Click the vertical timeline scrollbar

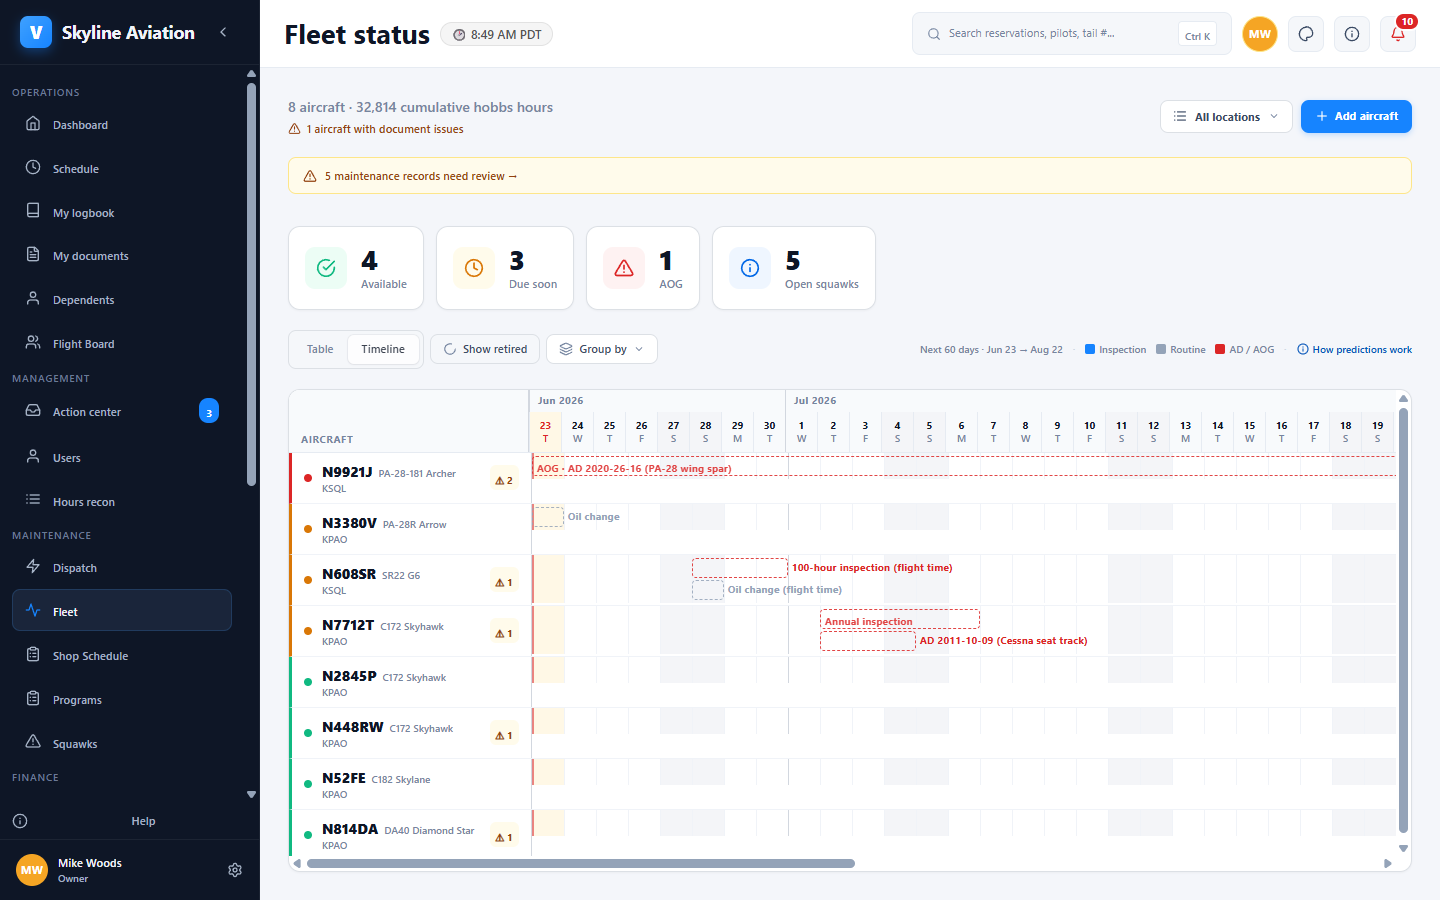1403,620
